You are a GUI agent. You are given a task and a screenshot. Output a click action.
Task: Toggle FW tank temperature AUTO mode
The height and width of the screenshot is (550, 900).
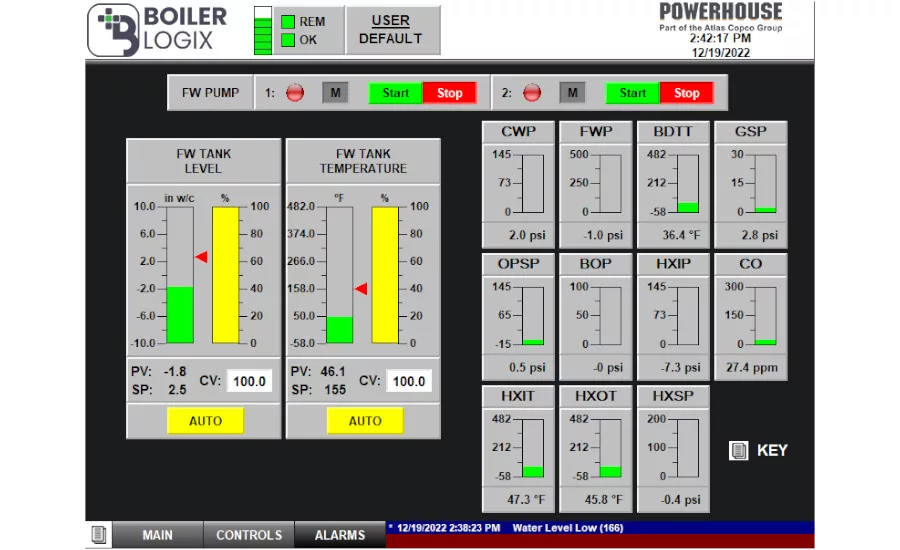point(365,421)
